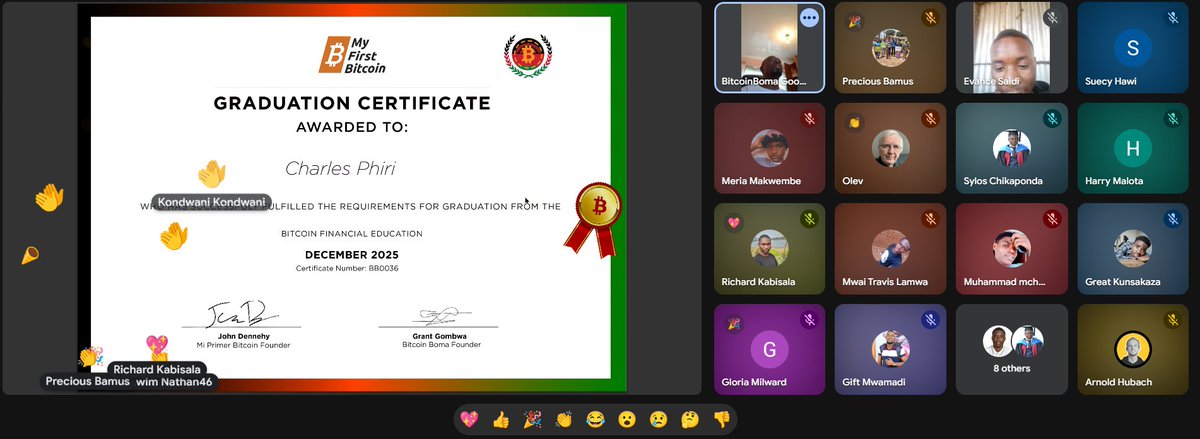This screenshot has width=1200, height=439.
Task: Click muted mic icon on Meria Makwembe tile
Action: point(809,119)
